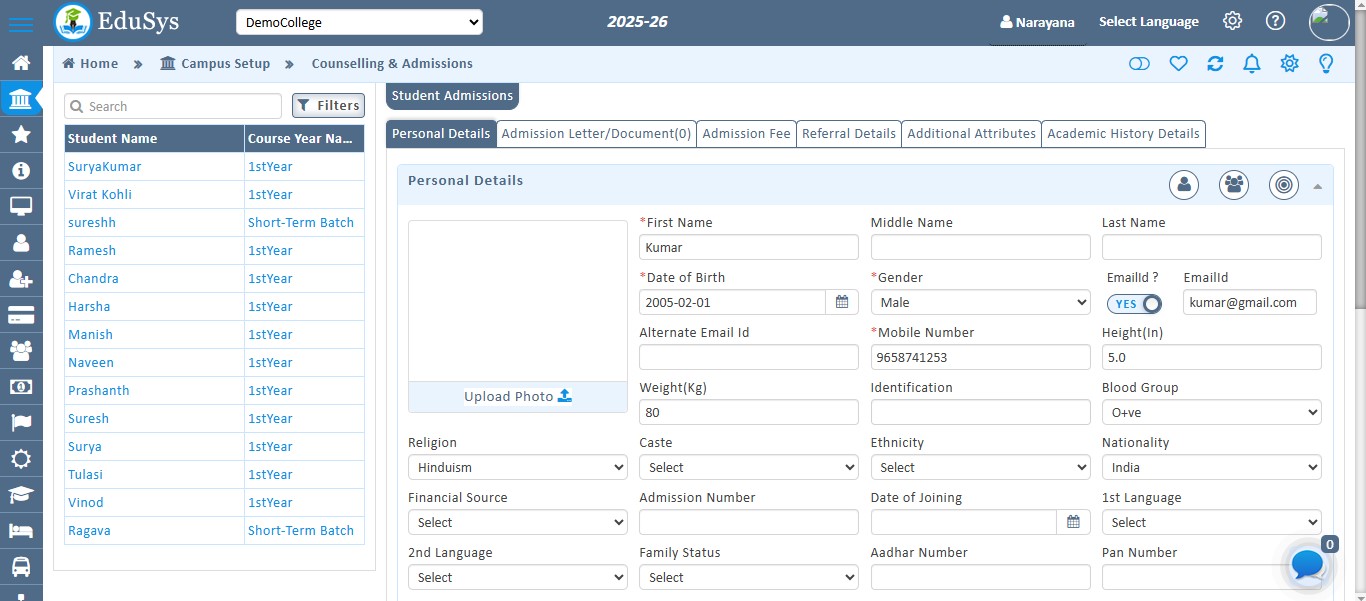This screenshot has width=1366, height=601.
Task: Select the Home icon in left sidebar
Action: point(22,61)
